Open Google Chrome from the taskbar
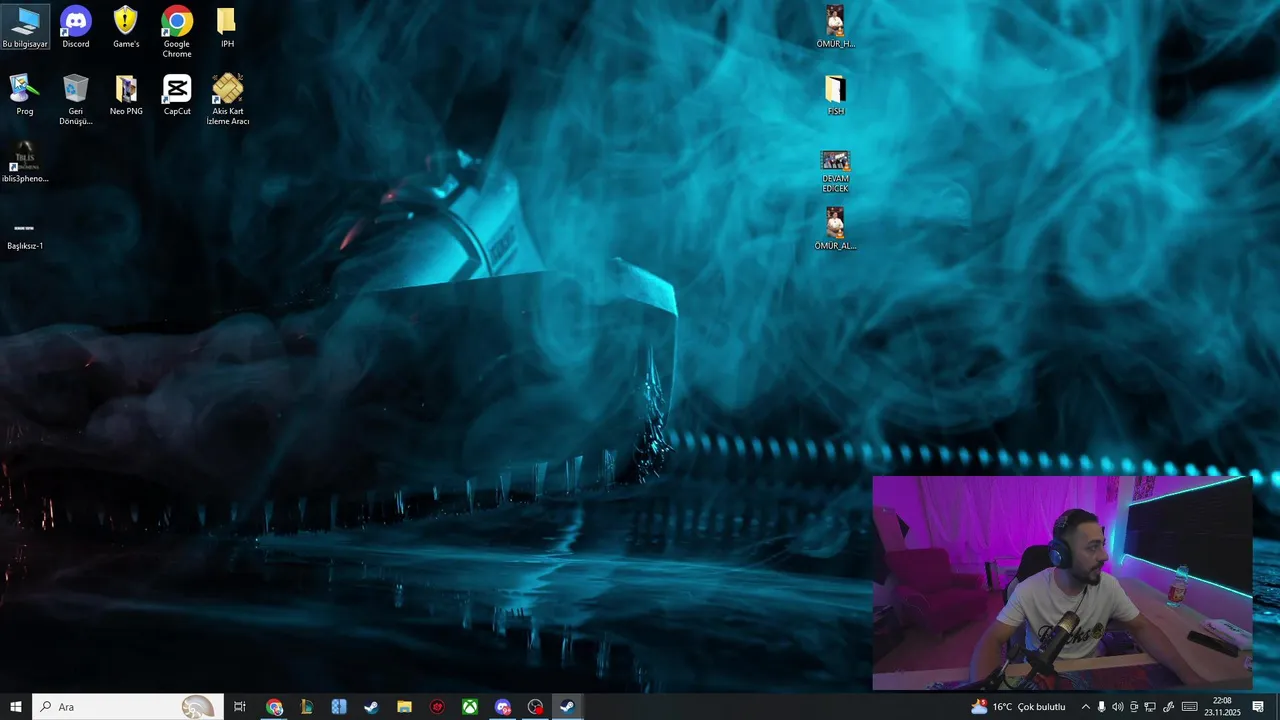1280x720 pixels. 274,707
